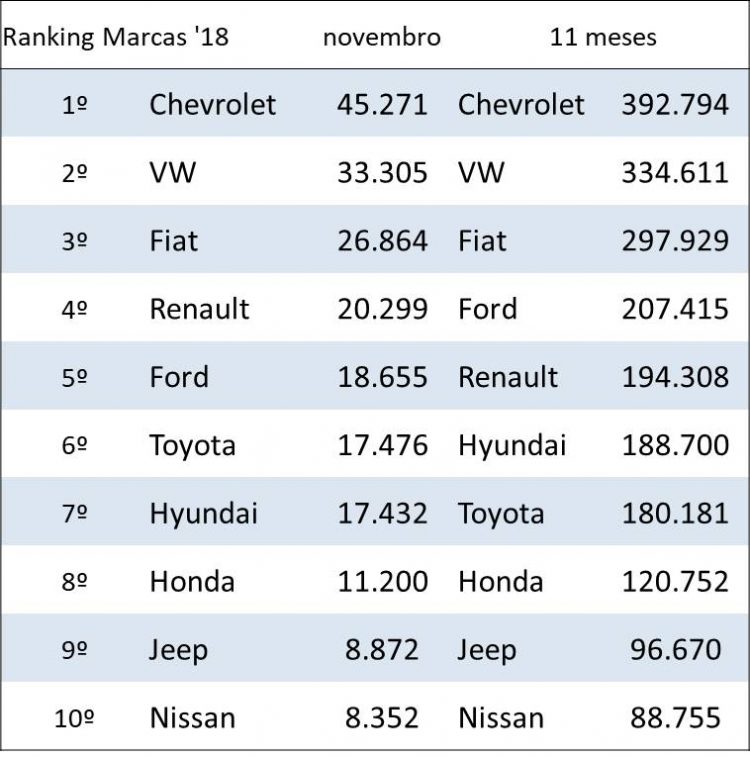The width and height of the screenshot is (750, 757).
Task: Click the 10º ranking position cell
Action: click(75, 718)
